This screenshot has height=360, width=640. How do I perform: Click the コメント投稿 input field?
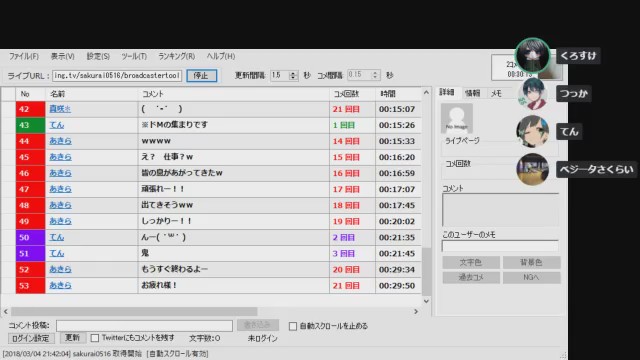tap(144, 325)
